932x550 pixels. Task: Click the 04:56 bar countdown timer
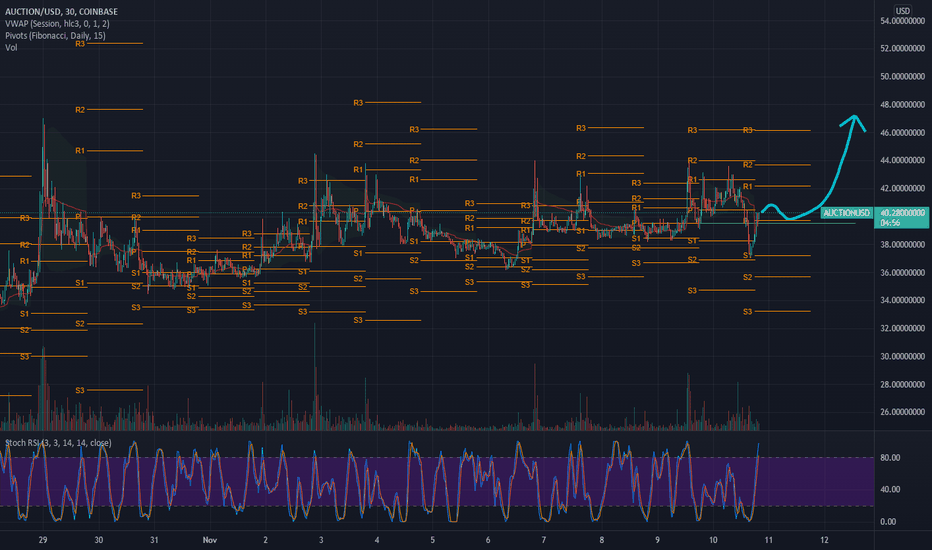pos(890,223)
